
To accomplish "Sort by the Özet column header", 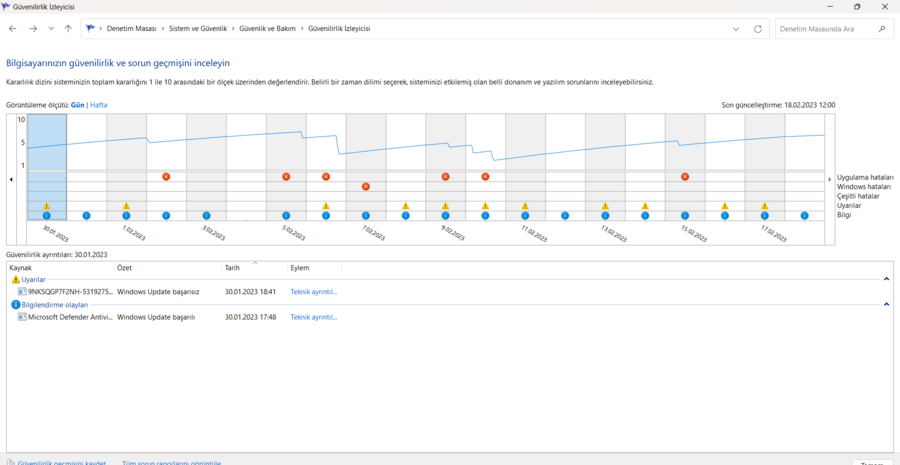I will pos(168,268).
